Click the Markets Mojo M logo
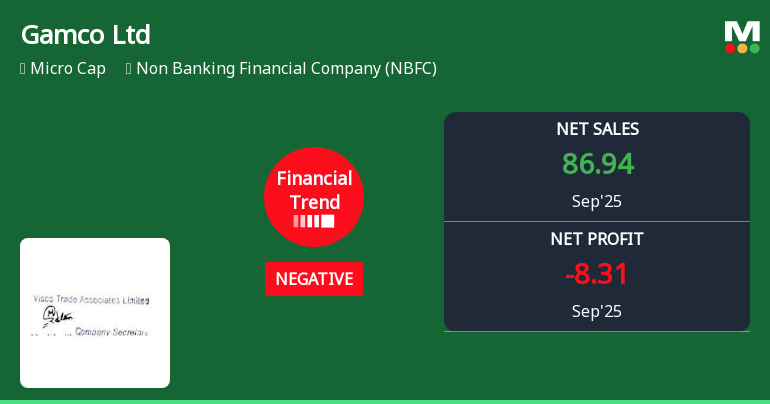Viewport: 770px width, 404px height. (742, 31)
